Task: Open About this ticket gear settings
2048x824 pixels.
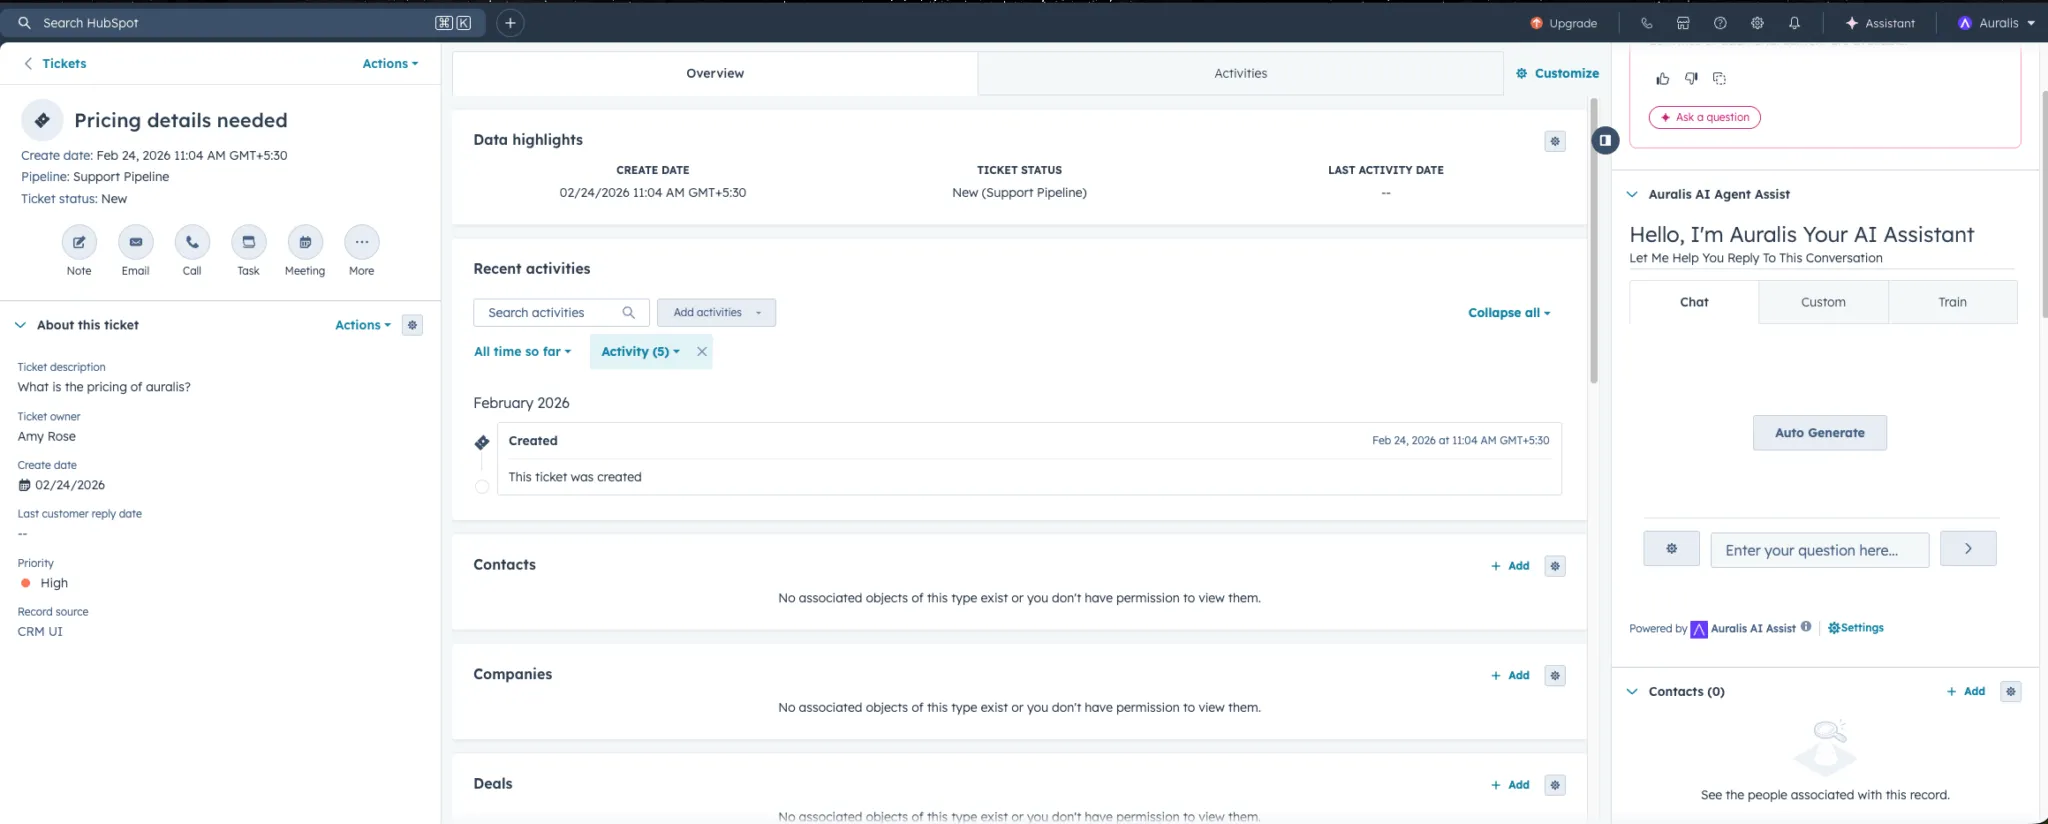Action: (x=412, y=325)
